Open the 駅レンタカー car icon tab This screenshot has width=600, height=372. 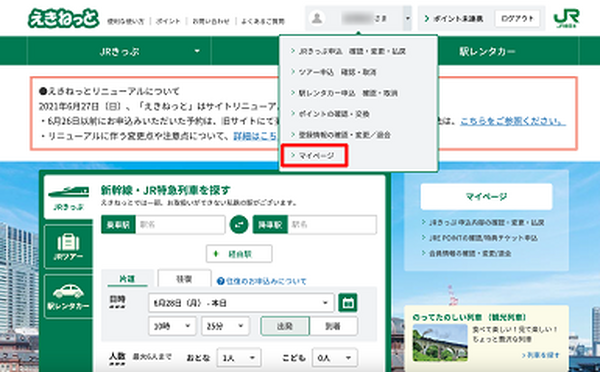(68, 297)
